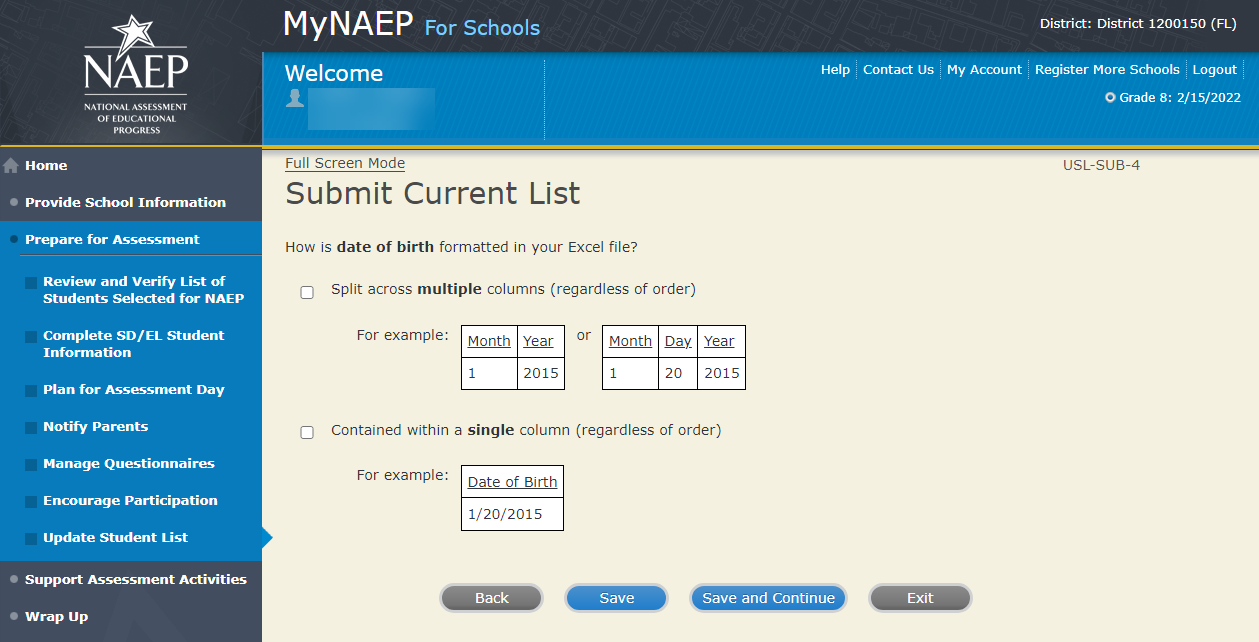Viewport: 1259px width, 642px height.
Task: Open Complete SD/EL Student Information page
Action: click(133, 344)
